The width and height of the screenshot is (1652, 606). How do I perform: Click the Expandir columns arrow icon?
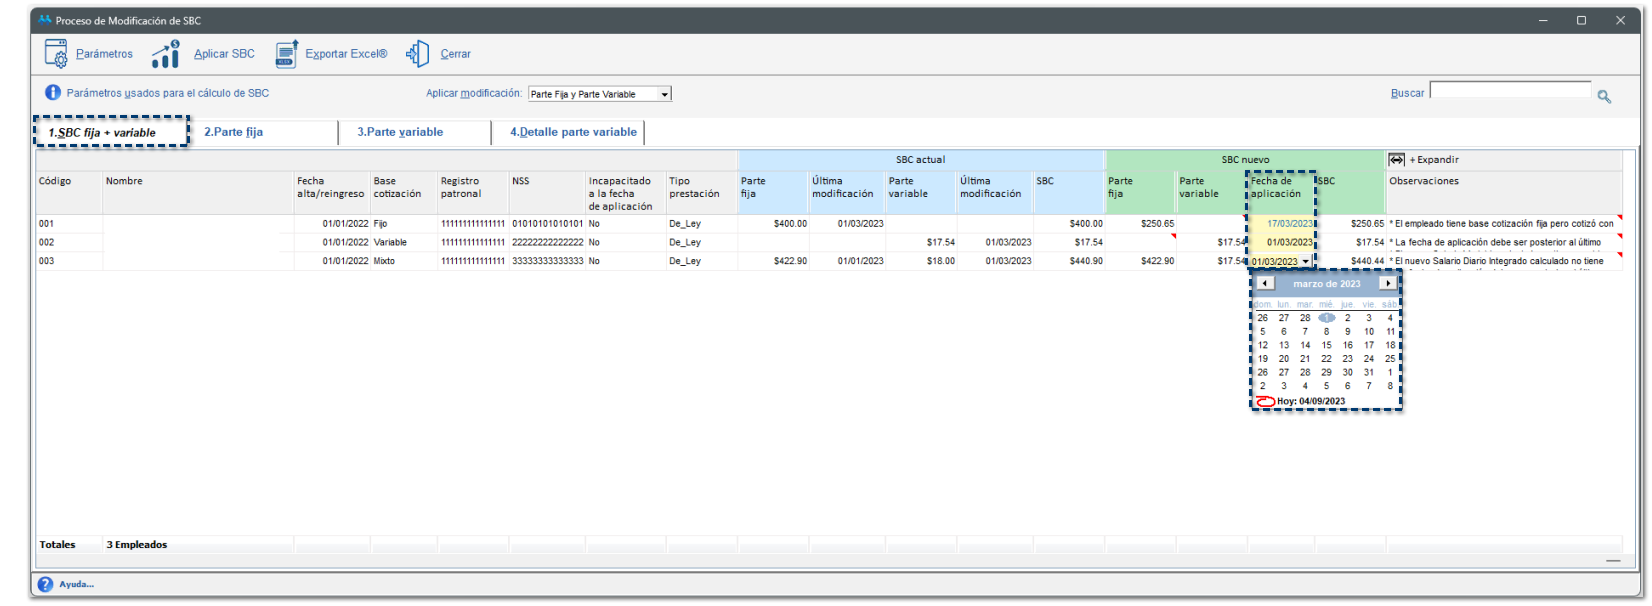pos(1396,160)
